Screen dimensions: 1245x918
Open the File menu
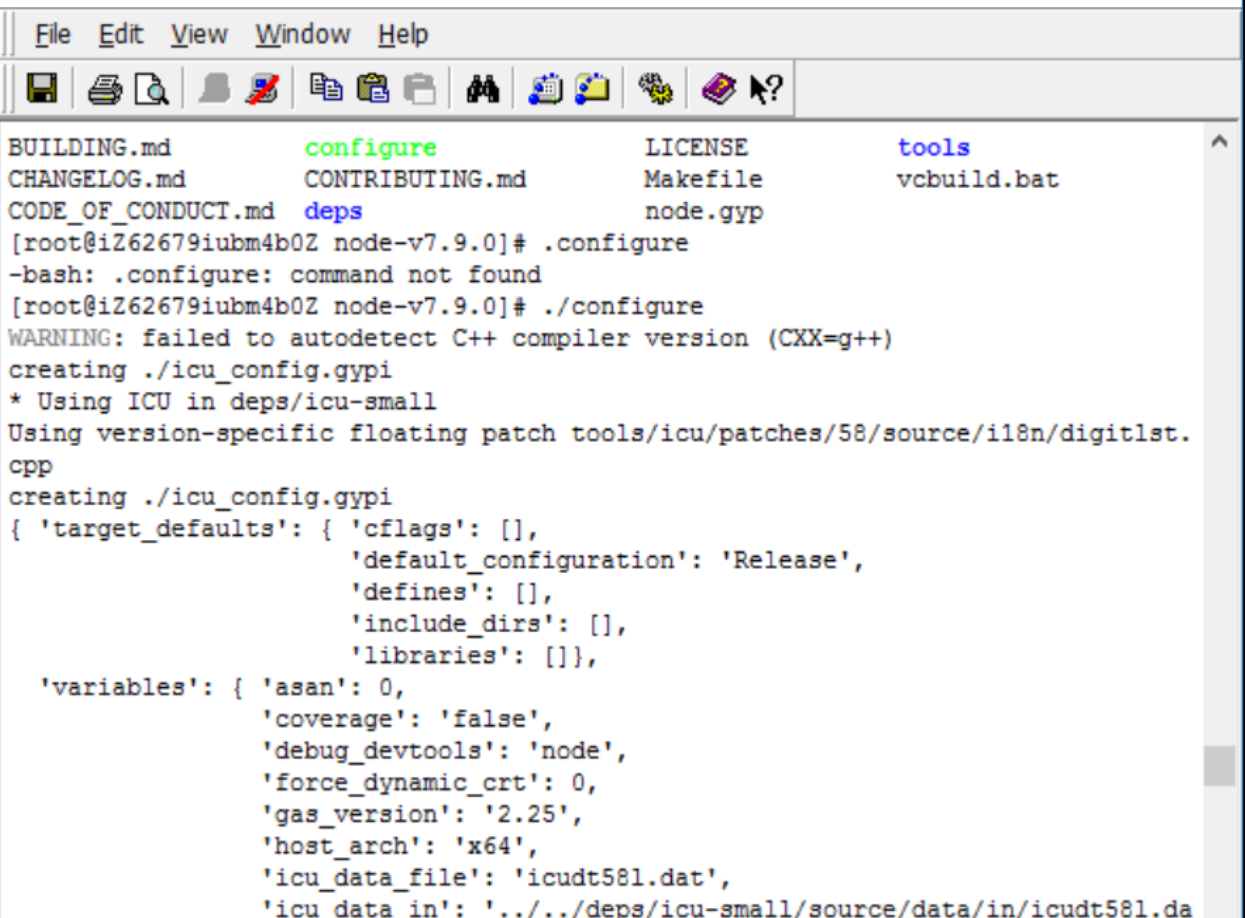pos(53,34)
